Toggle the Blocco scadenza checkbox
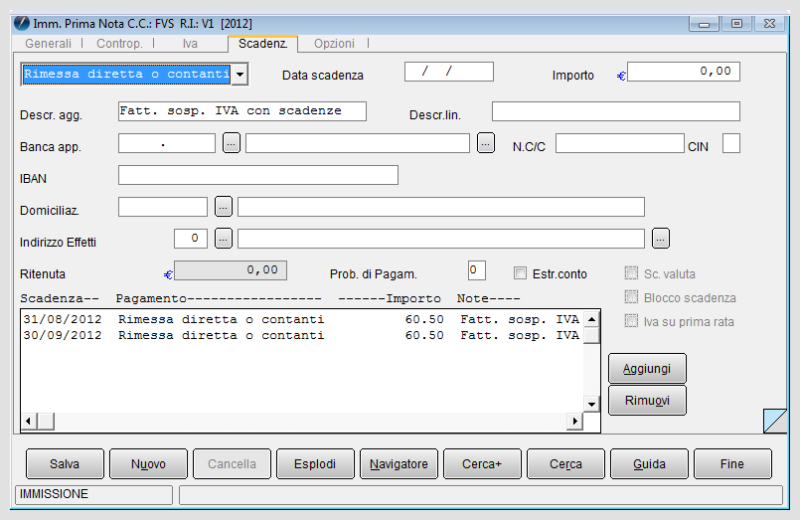This screenshot has height=520, width=800. coord(631,296)
